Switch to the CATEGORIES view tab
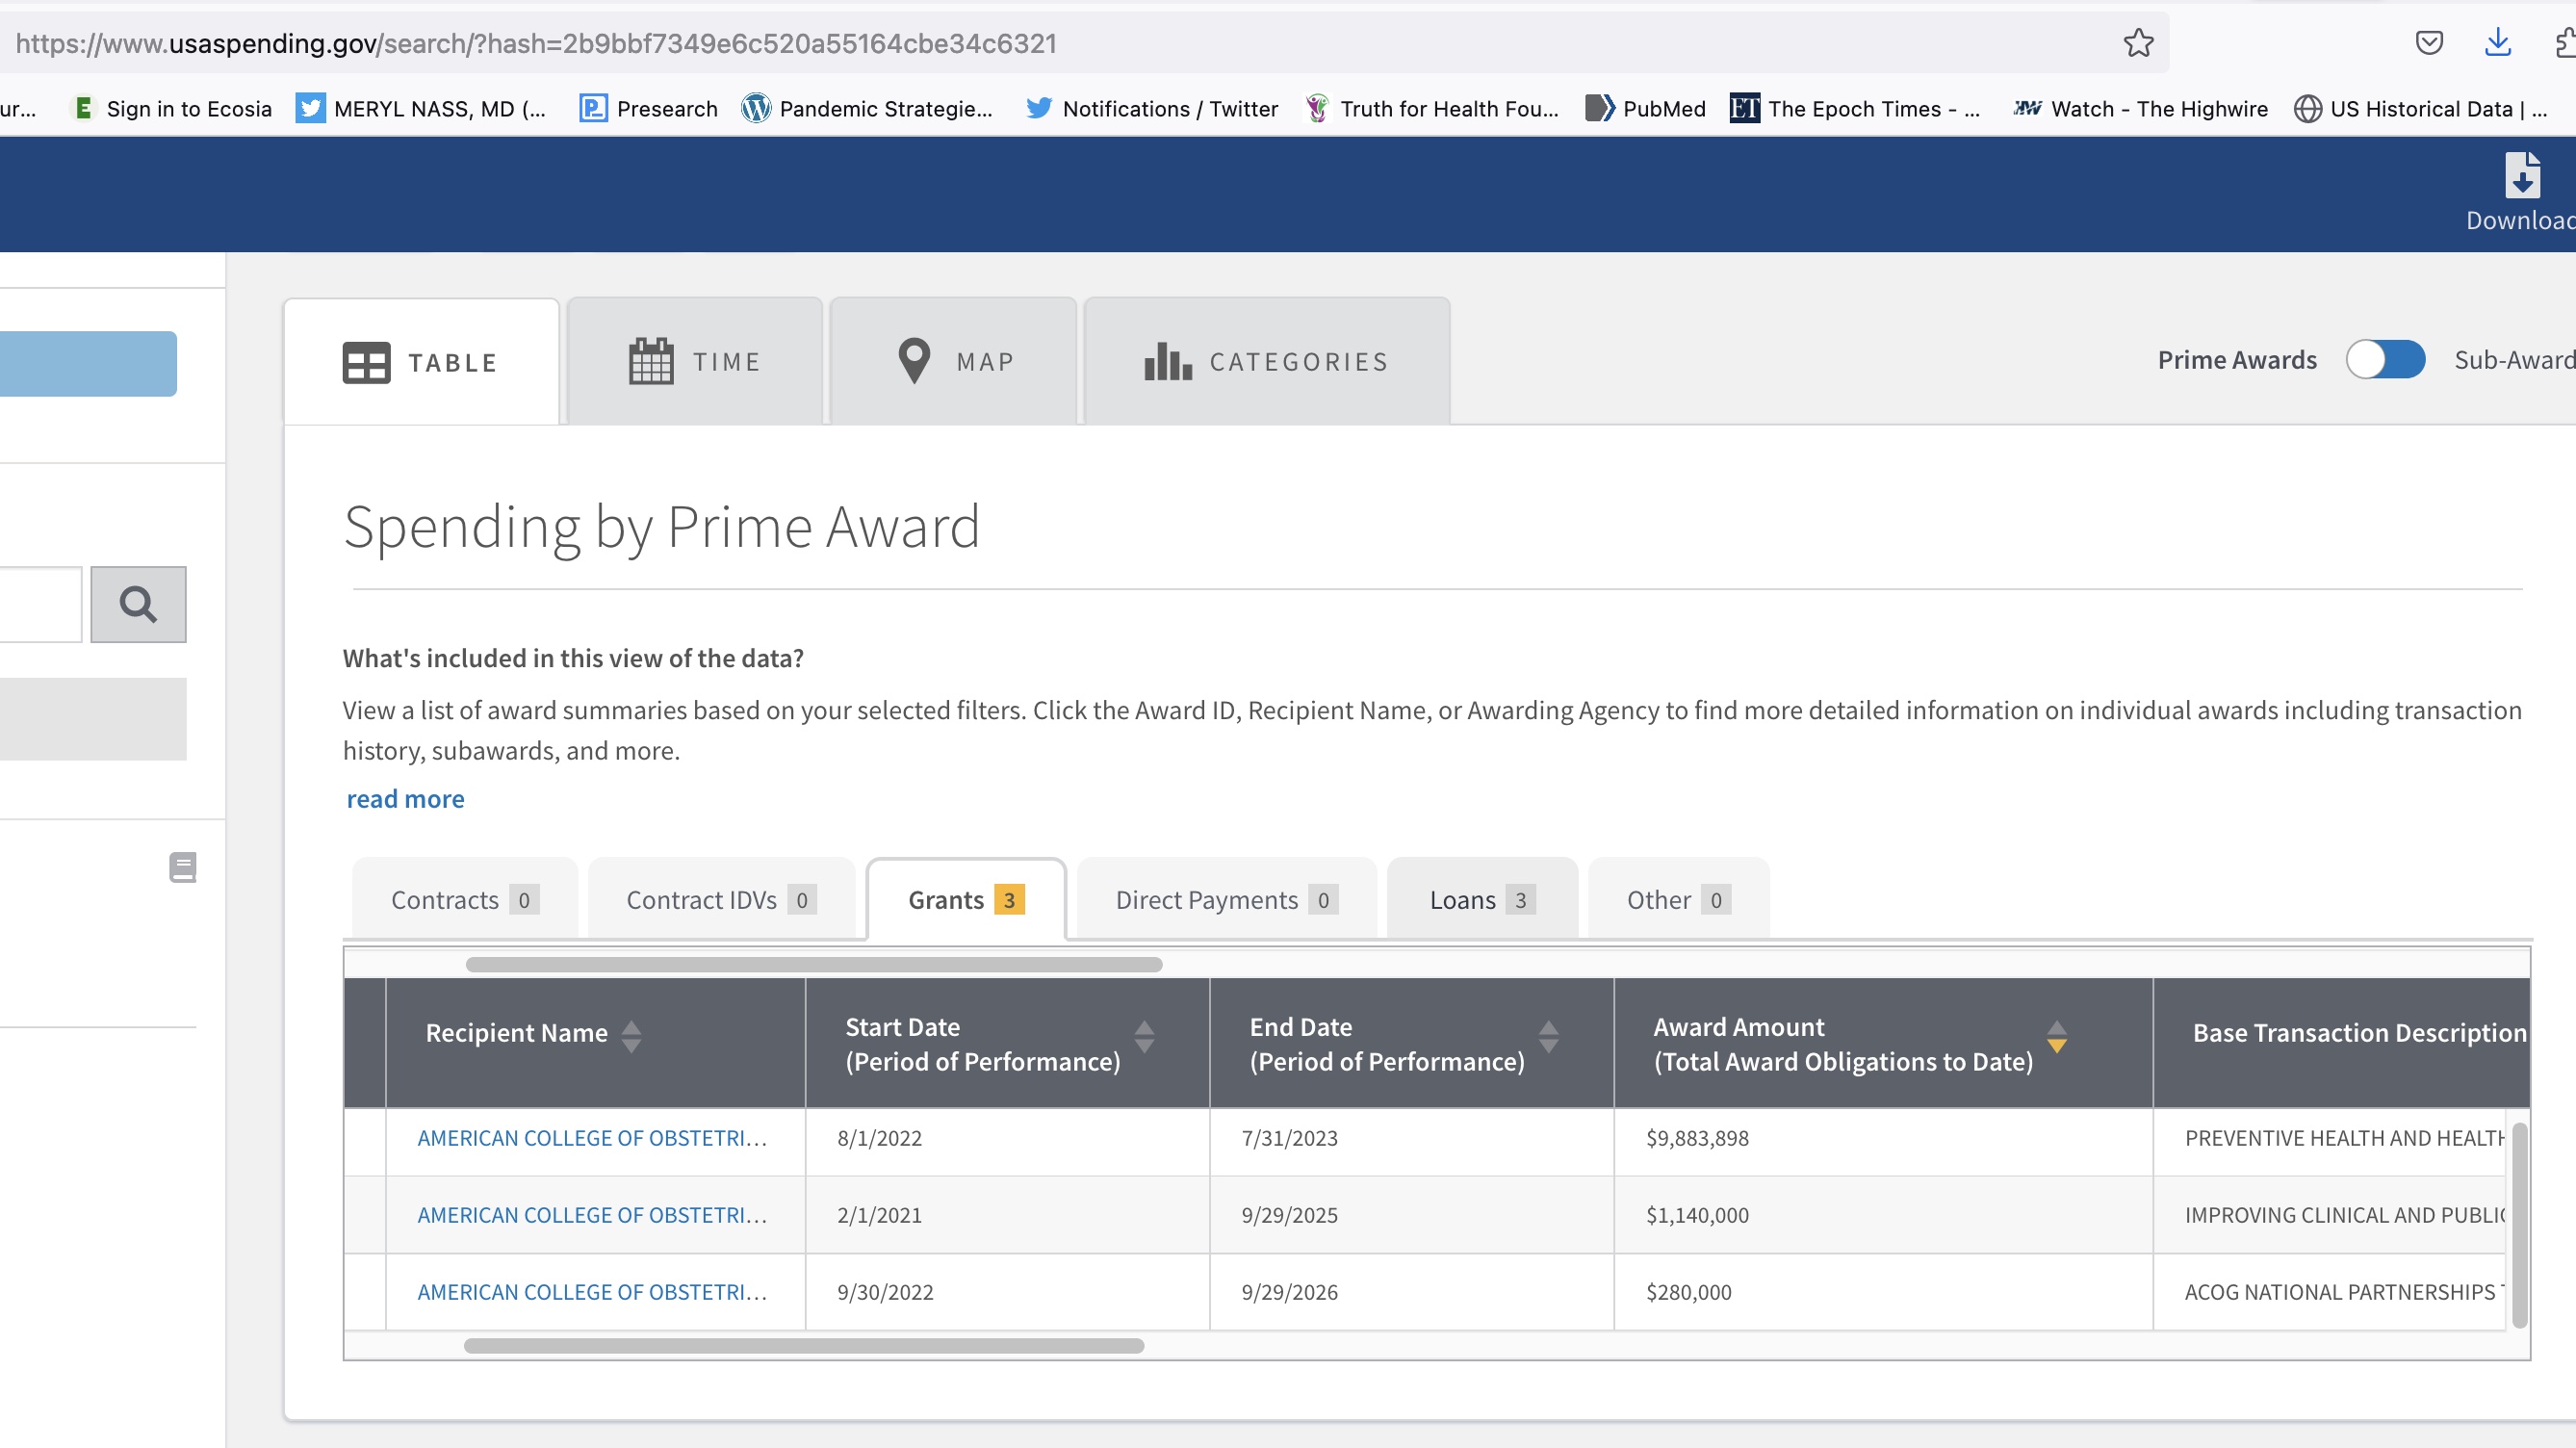2576x1448 pixels. pos(1266,362)
